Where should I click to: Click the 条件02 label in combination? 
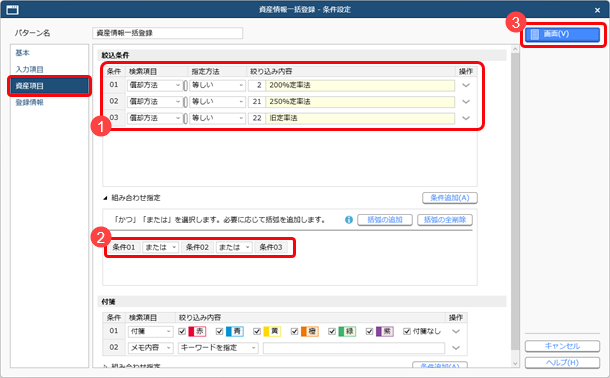point(197,247)
